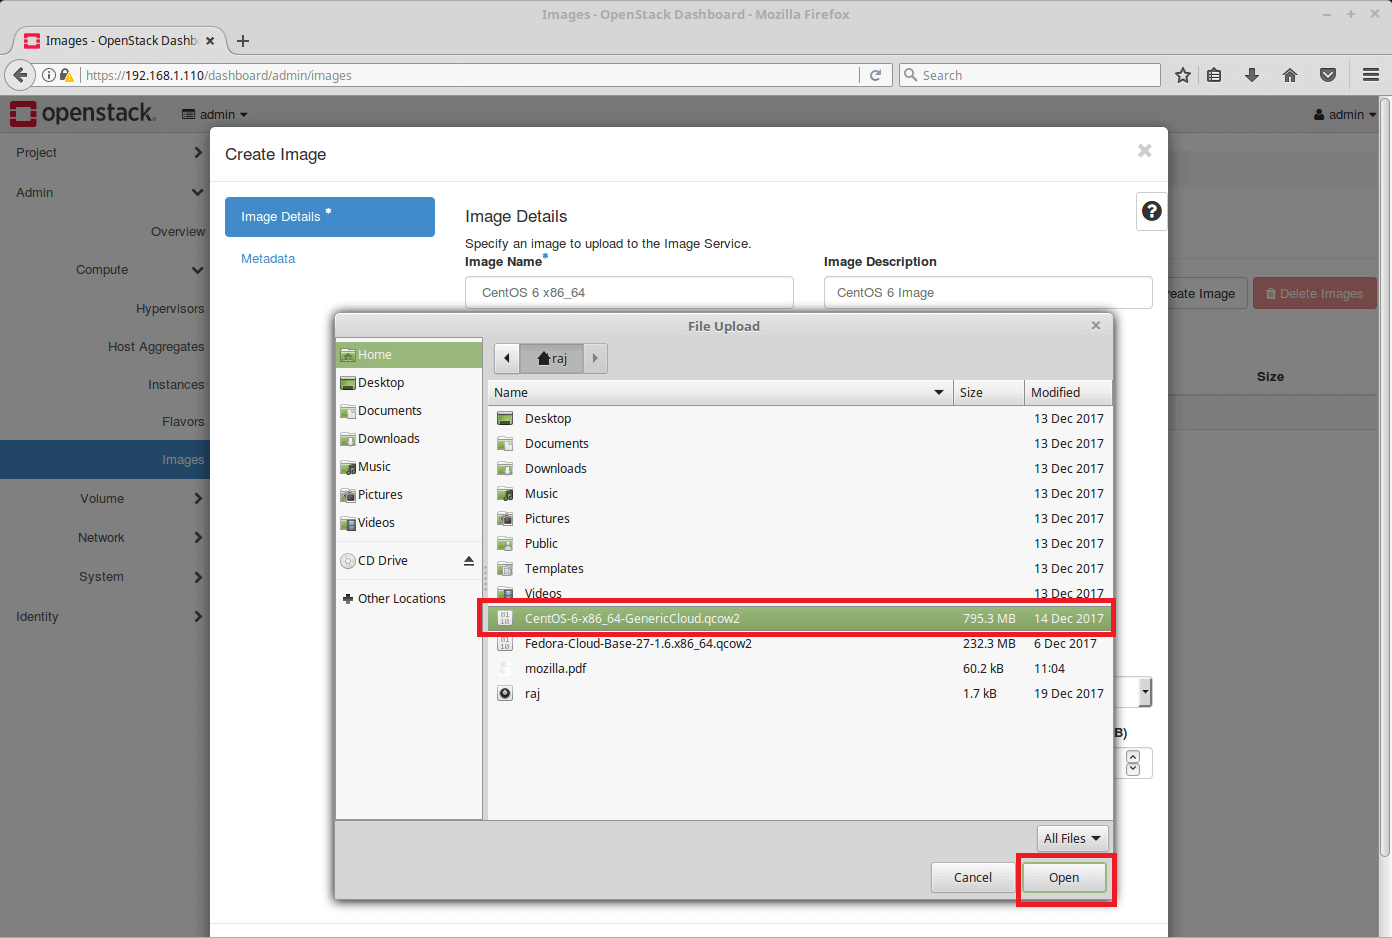Select Identity in the sidebar menu

pos(37,616)
